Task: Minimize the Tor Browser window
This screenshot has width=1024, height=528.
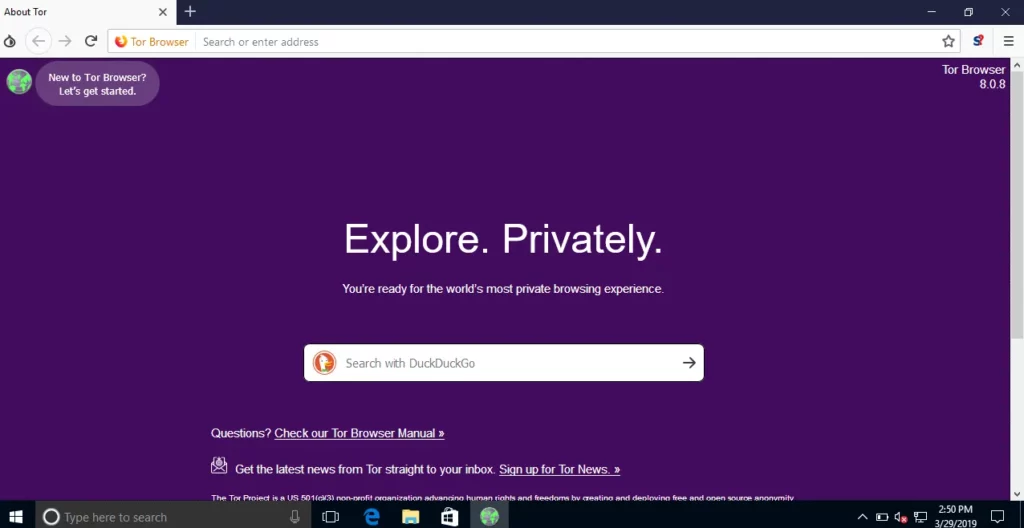Action: click(931, 12)
